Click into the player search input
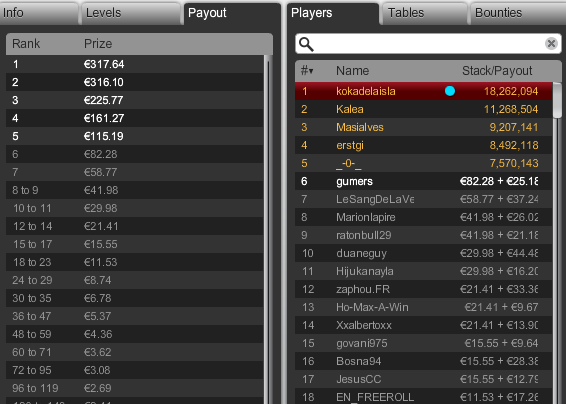This screenshot has height=404, width=566. 428,44
